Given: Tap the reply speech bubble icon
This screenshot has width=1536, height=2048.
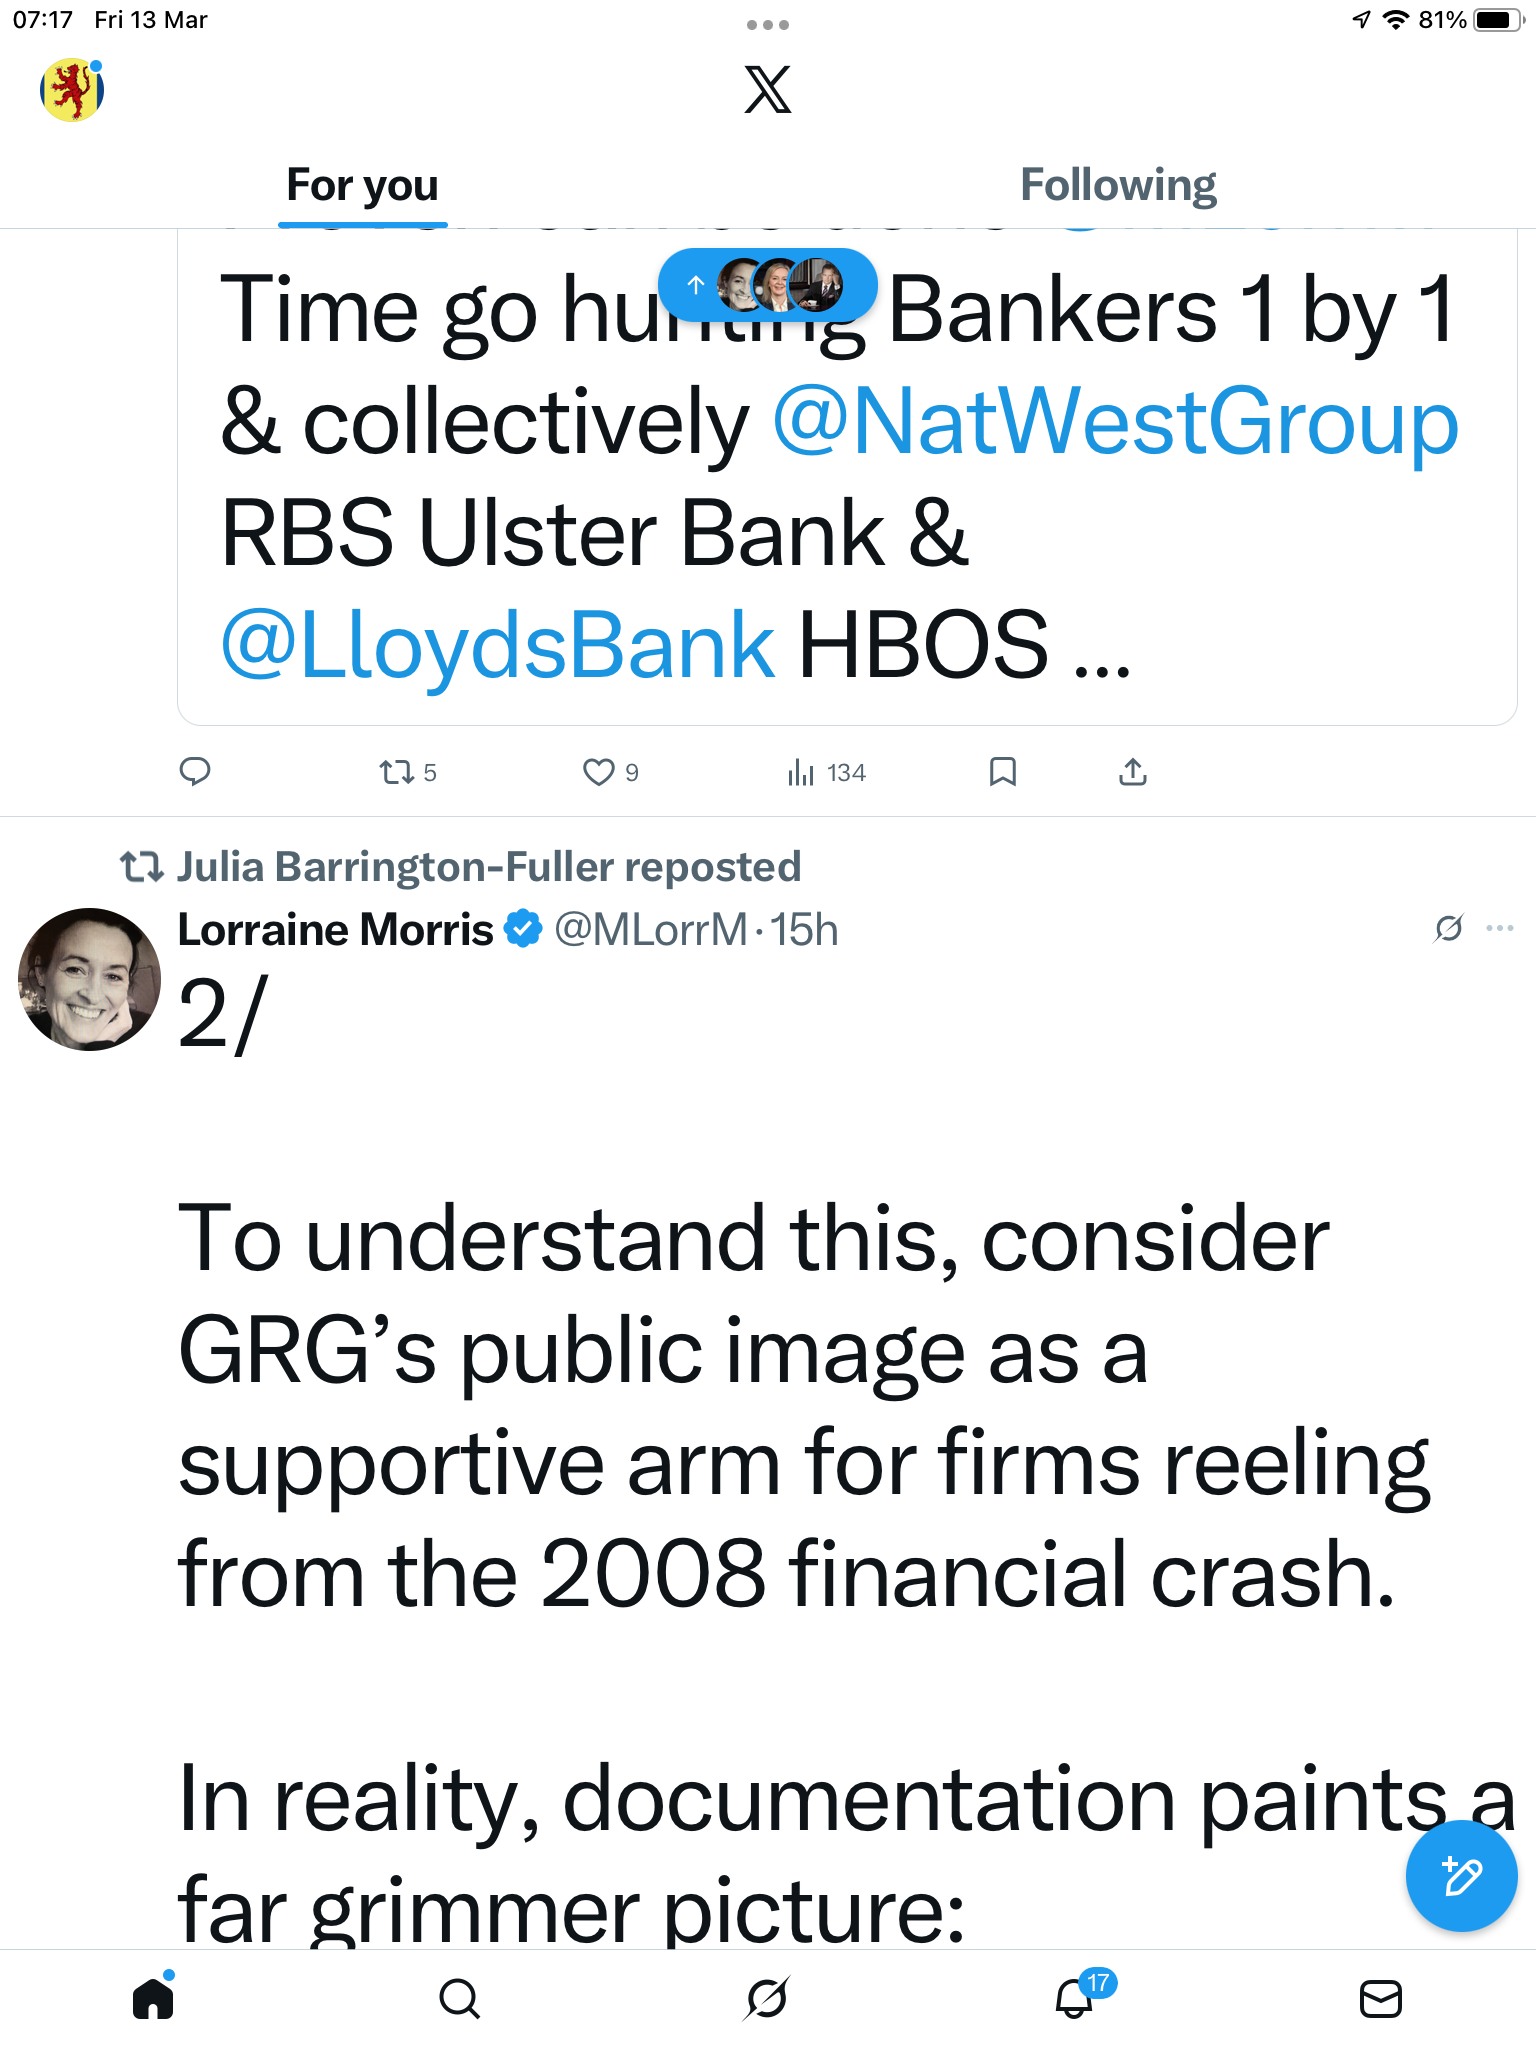Looking at the screenshot, I should [x=194, y=772].
